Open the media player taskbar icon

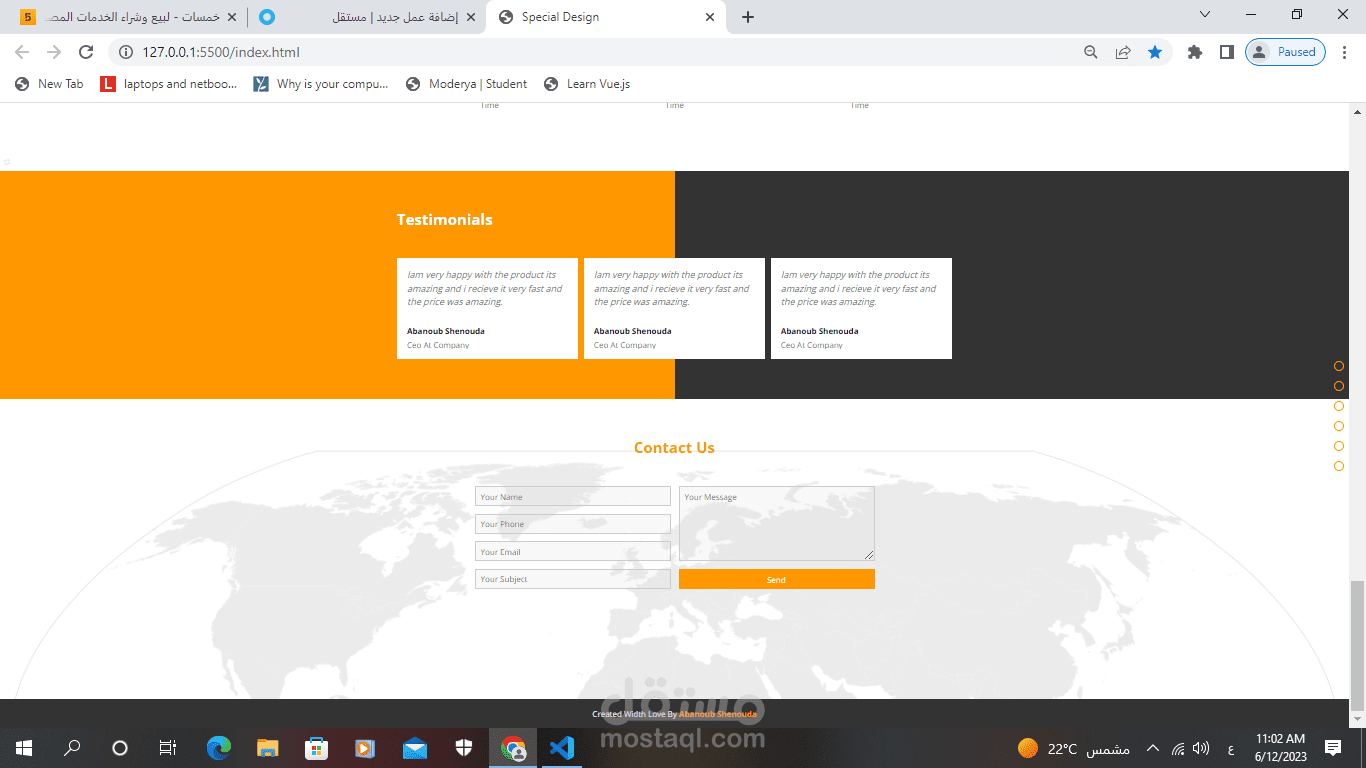365,747
